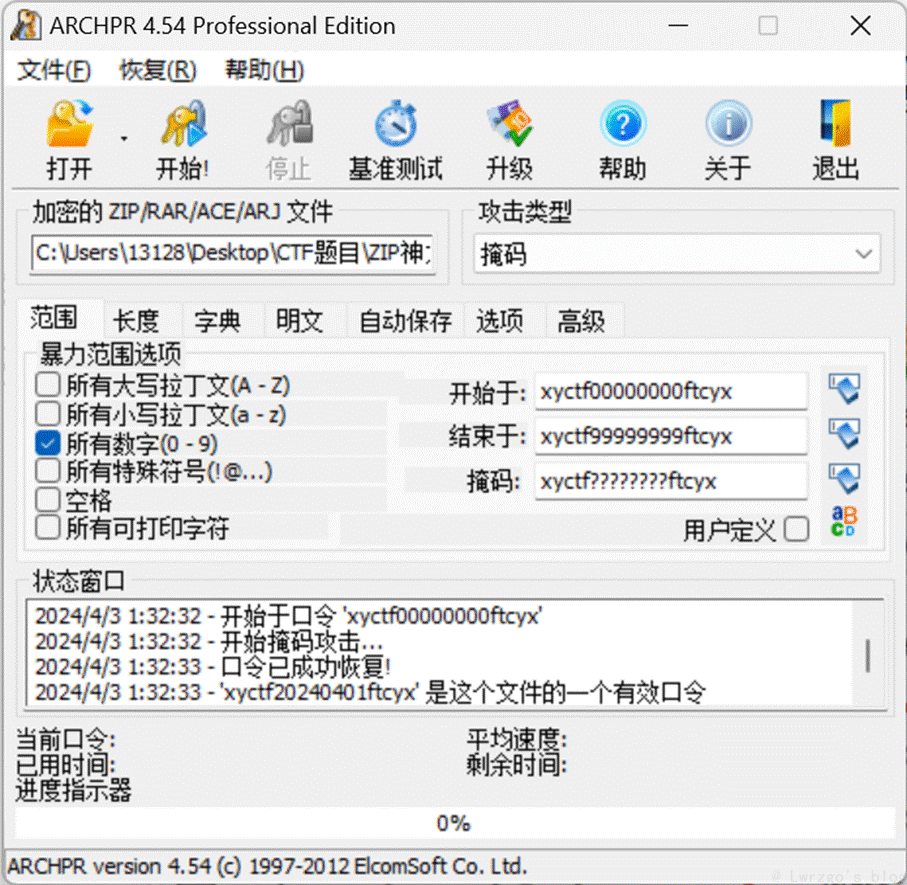Run 基准测试 benchmark stopwatch icon
The height and width of the screenshot is (885, 907).
pyautogui.click(x=396, y=123)
